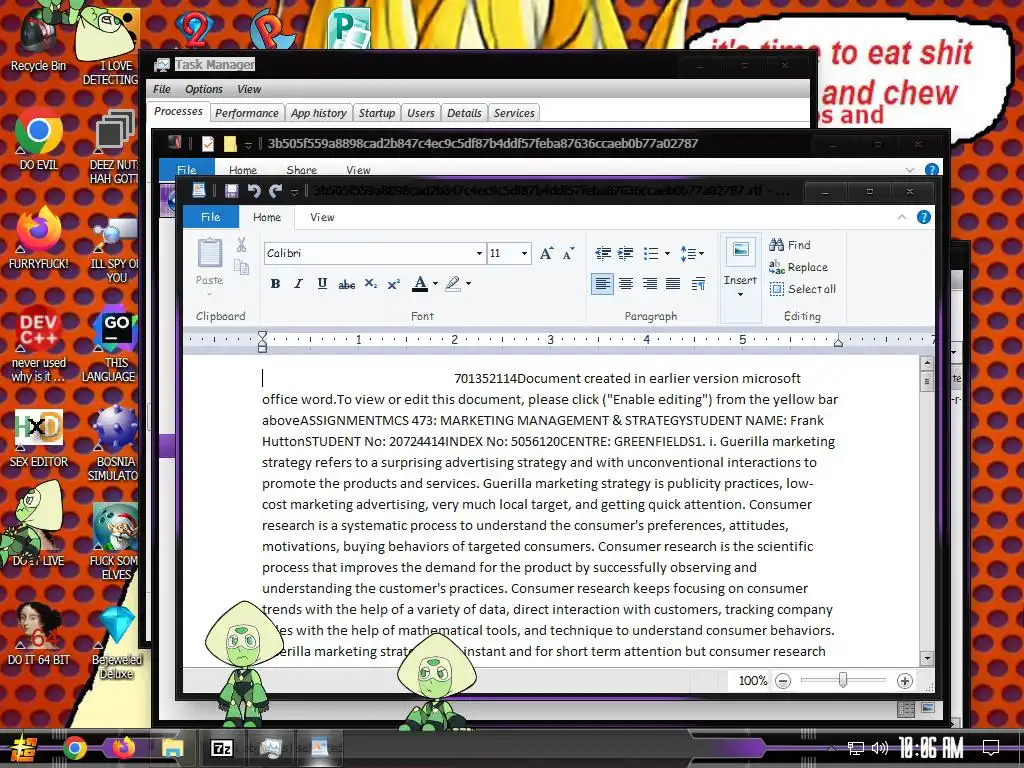Image resolution: width=1024 pixels, height=768 pixels.
Task: Open Customize Quick Access Toolbar arrow in WordPad
Action: (x=295, y=191)
